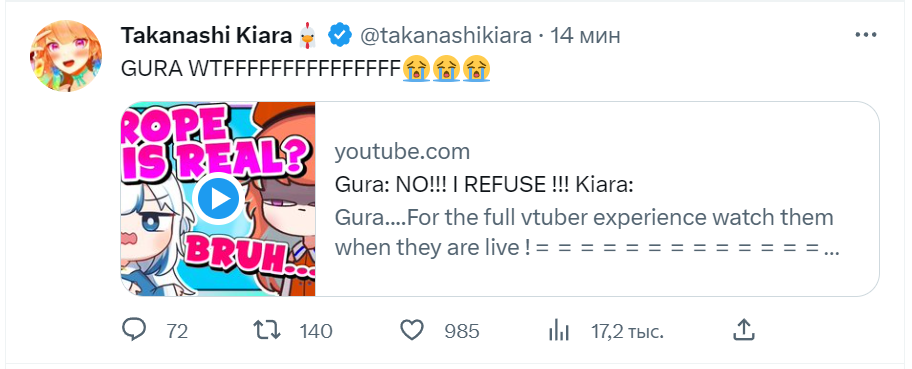912x369 pixels.
Task: Like the tweet with the heart icon
Action: pyautogui.click(x=412, y=331)
